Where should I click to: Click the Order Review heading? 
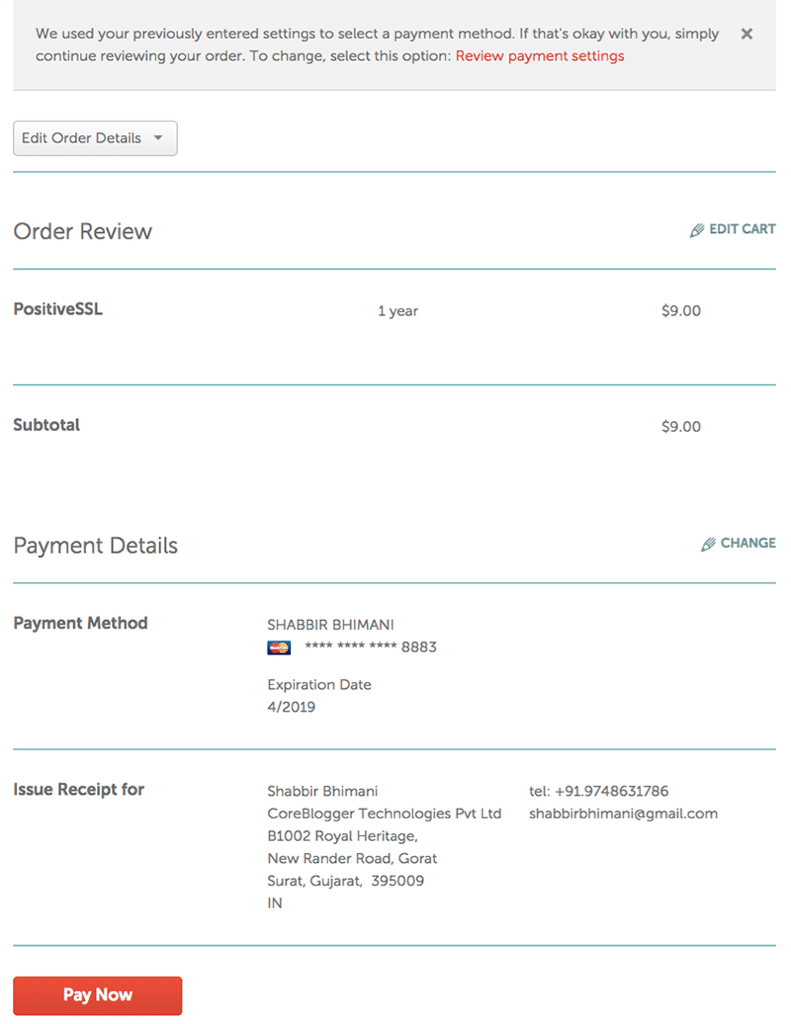[83, 231]
